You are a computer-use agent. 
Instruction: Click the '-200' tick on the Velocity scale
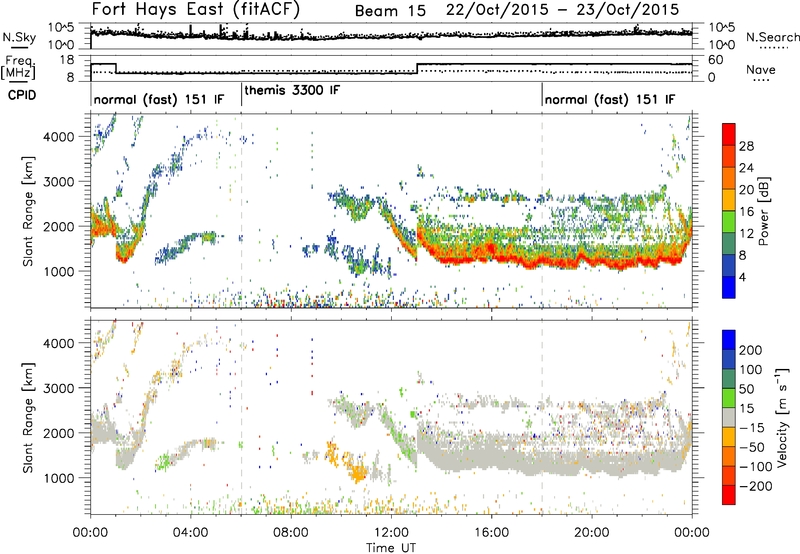[x=756, y=486]
